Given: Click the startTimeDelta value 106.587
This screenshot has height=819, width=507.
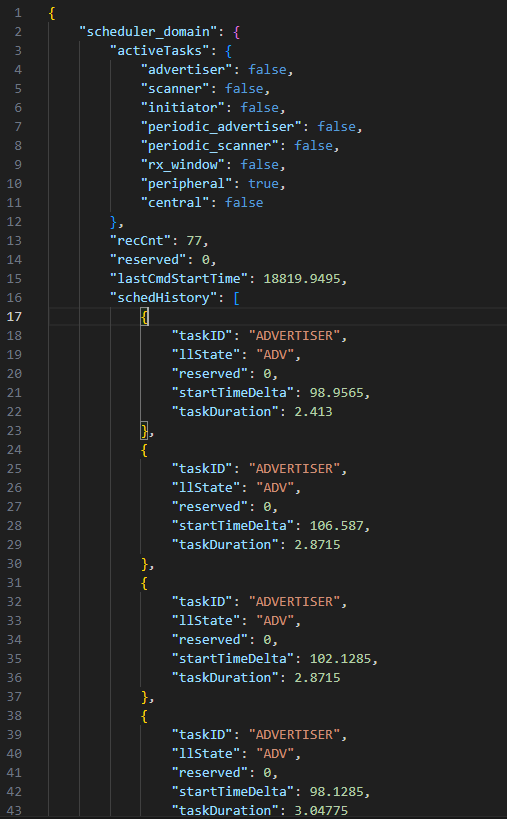Looking at the screenshot, I should click(x=336, y=525).
